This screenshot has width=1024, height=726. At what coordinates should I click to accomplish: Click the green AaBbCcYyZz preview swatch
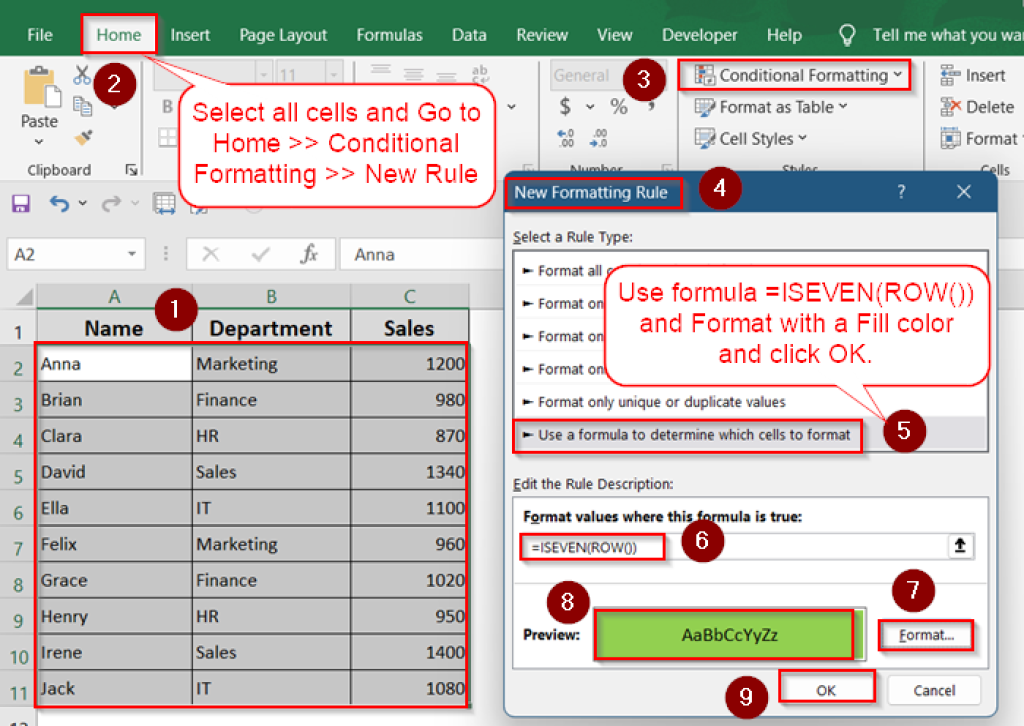tap(725, 634)
